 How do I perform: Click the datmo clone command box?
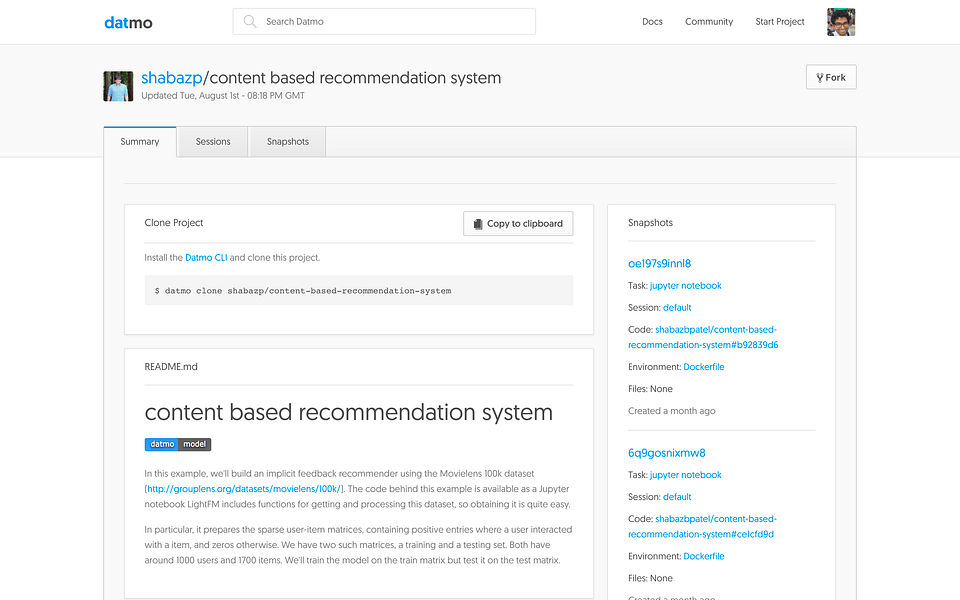coord(359,291)
